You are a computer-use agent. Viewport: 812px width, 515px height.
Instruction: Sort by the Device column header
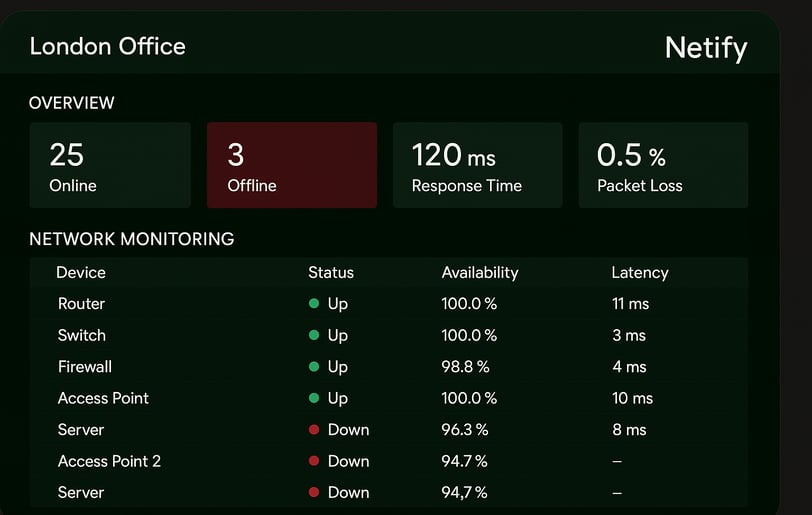81,273
